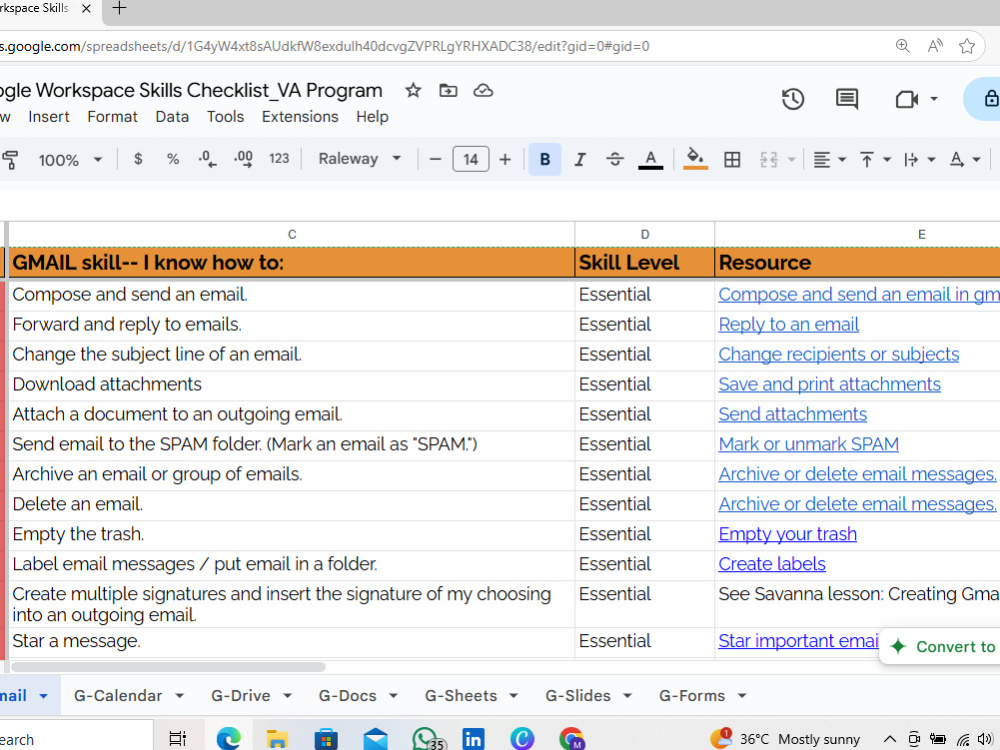This screenshot has width=1000, height=750.
Task: Zoom page icon in address bar
Action: pyautogui.click(x=902, y=46)
